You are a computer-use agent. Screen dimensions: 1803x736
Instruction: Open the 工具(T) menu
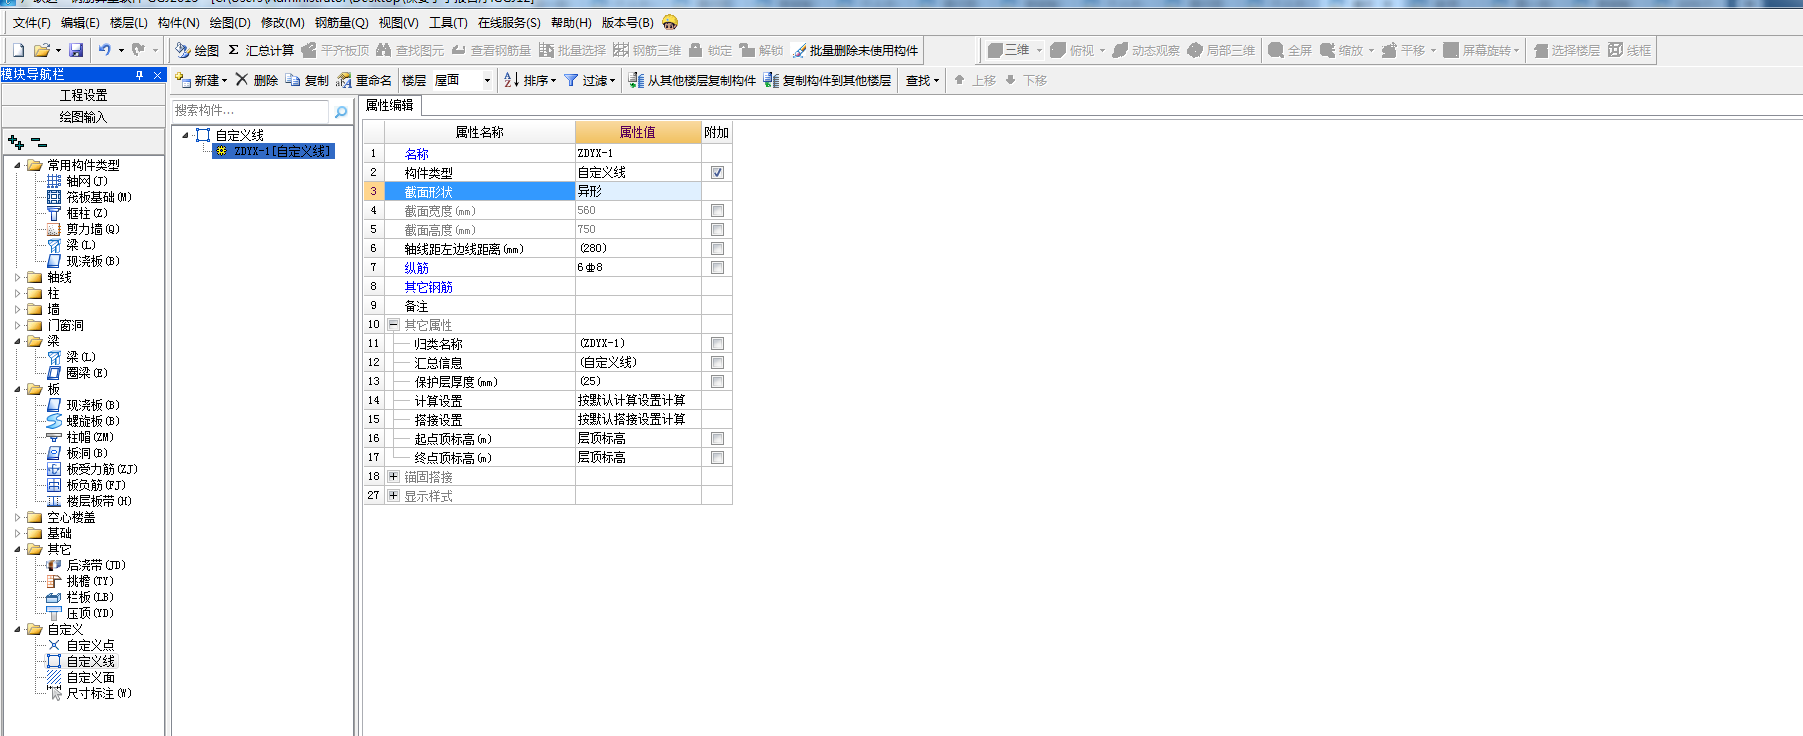[x=448, y=22]
